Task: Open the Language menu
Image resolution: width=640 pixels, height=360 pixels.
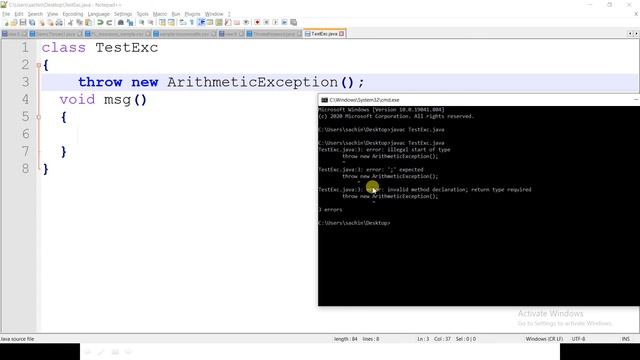Action: tap(98, 14)
